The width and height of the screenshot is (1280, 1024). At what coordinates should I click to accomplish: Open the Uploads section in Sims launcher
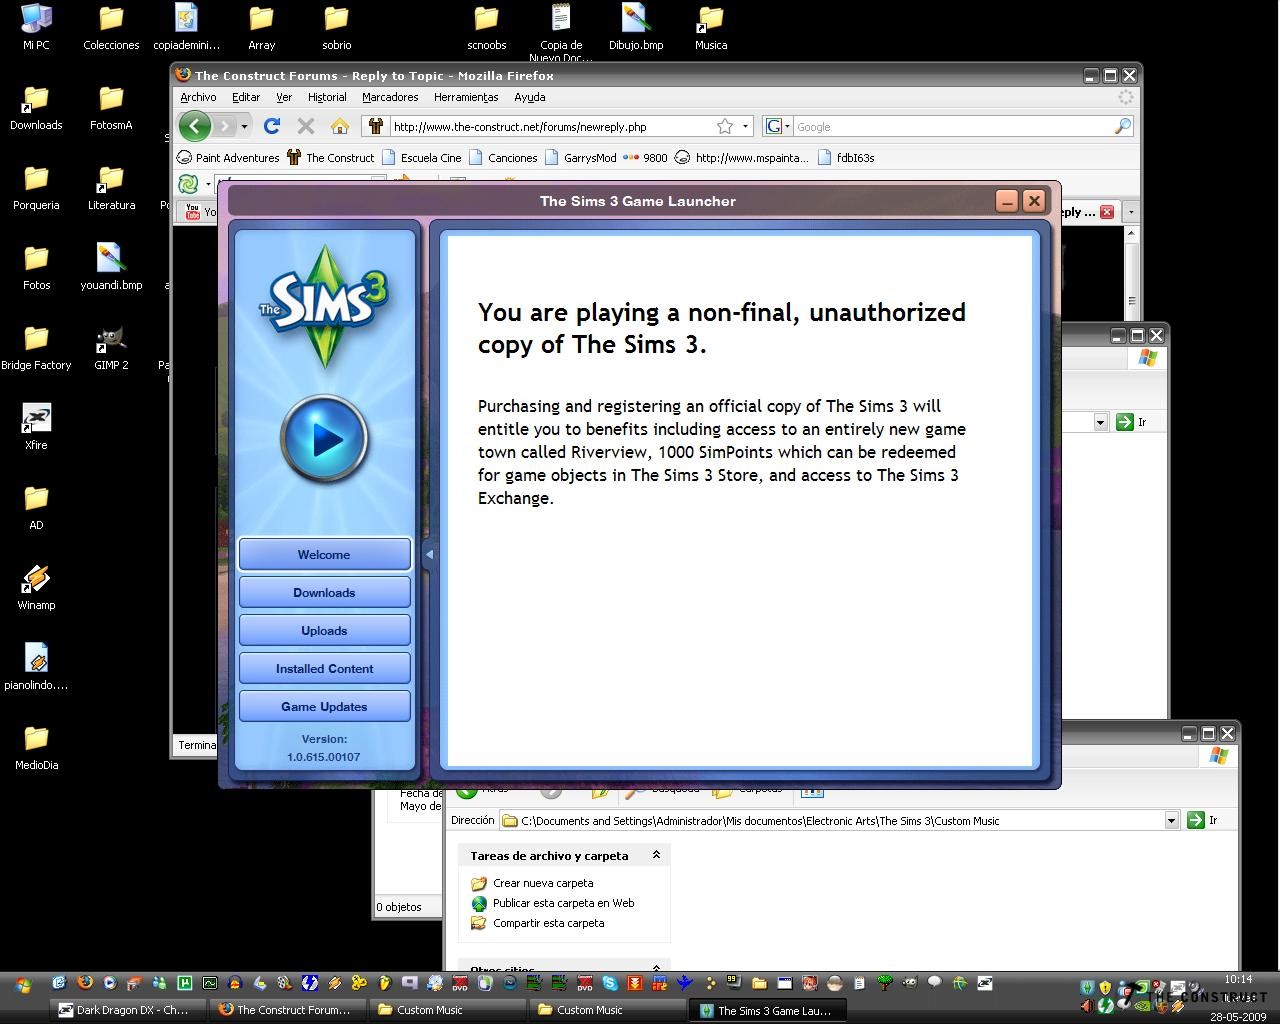point(324,631)
